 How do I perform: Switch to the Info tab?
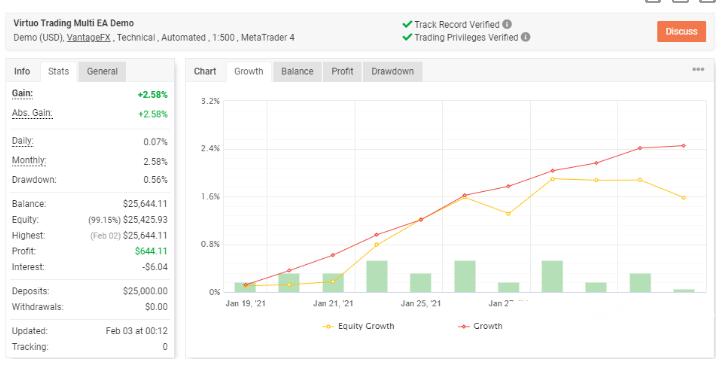(22, 71)
